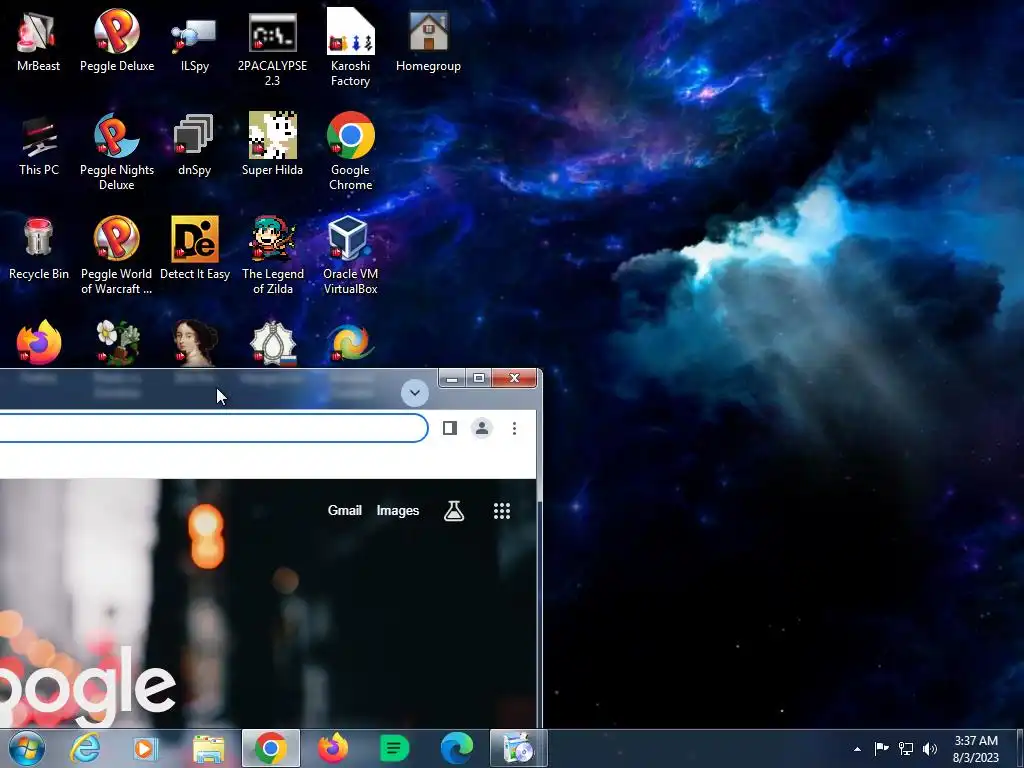The image size is (1024, 768).
Task: Open the Action Center flag icon
Action: coord(882,748)
